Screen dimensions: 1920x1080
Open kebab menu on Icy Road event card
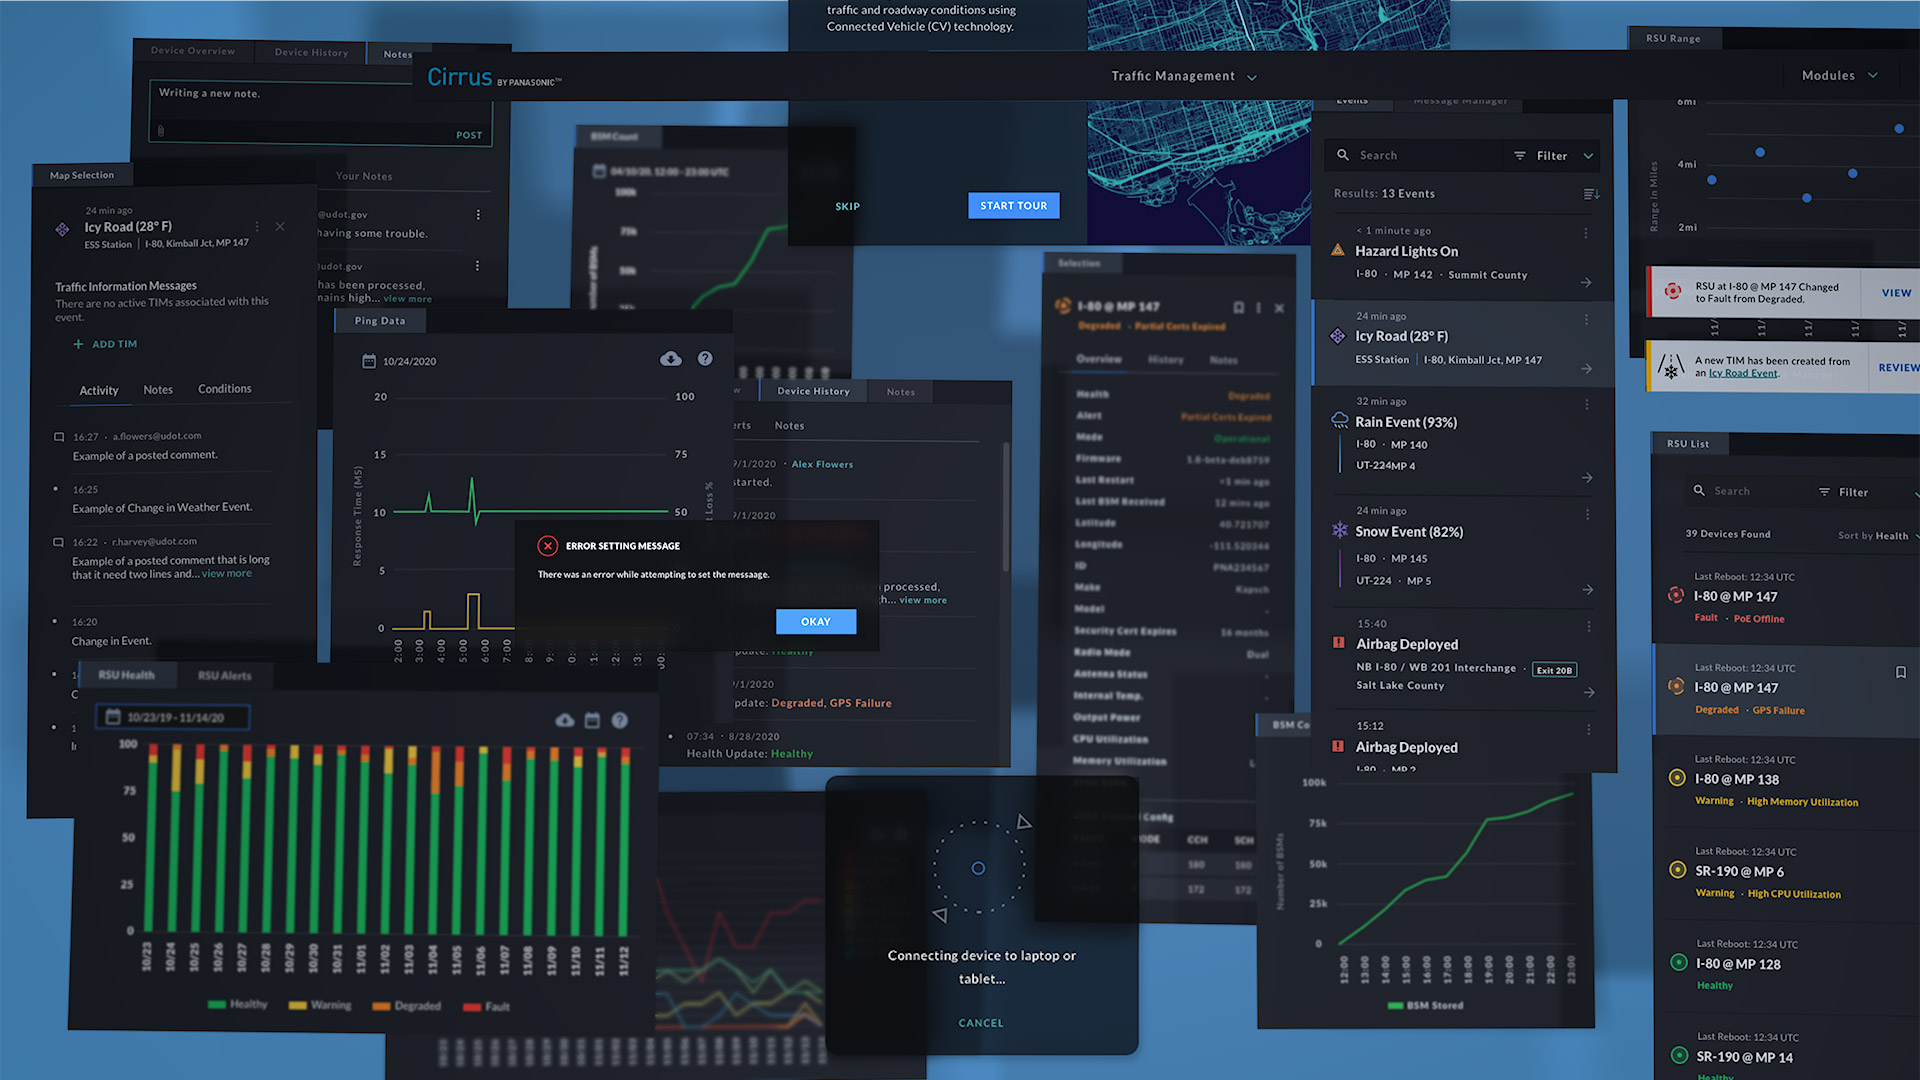click(1586, 319)
